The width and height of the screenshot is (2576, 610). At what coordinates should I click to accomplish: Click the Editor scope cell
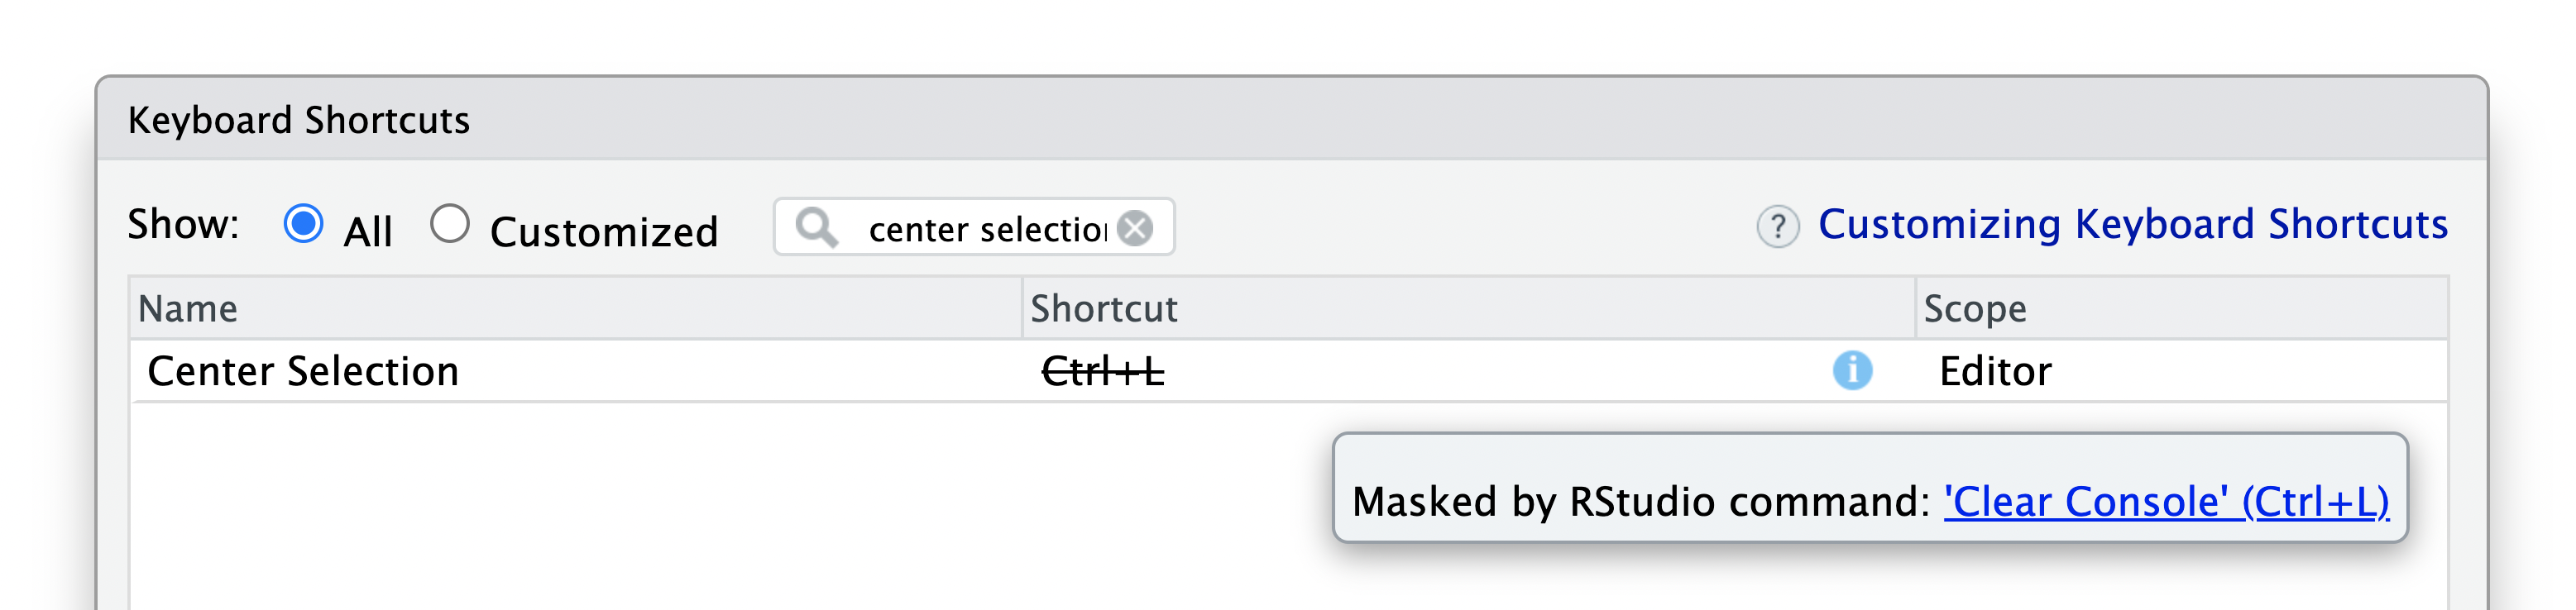pyautogui.click(x=1995, y=372)
